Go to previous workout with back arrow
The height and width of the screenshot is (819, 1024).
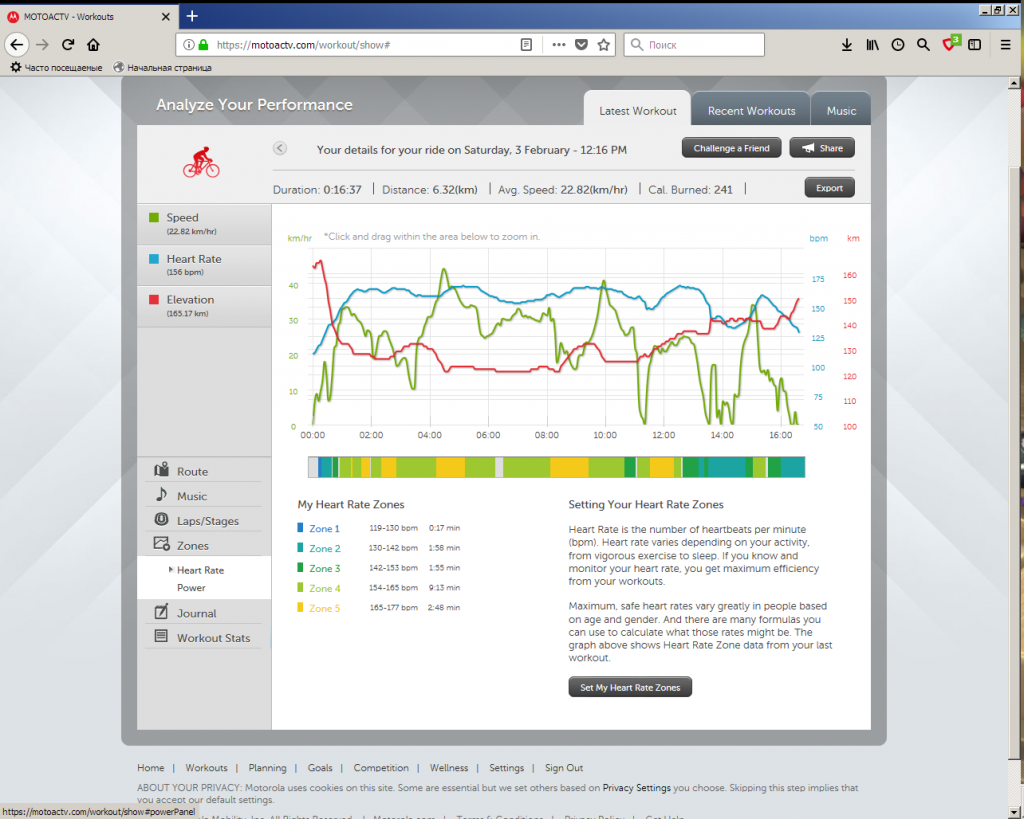point(280,148)
